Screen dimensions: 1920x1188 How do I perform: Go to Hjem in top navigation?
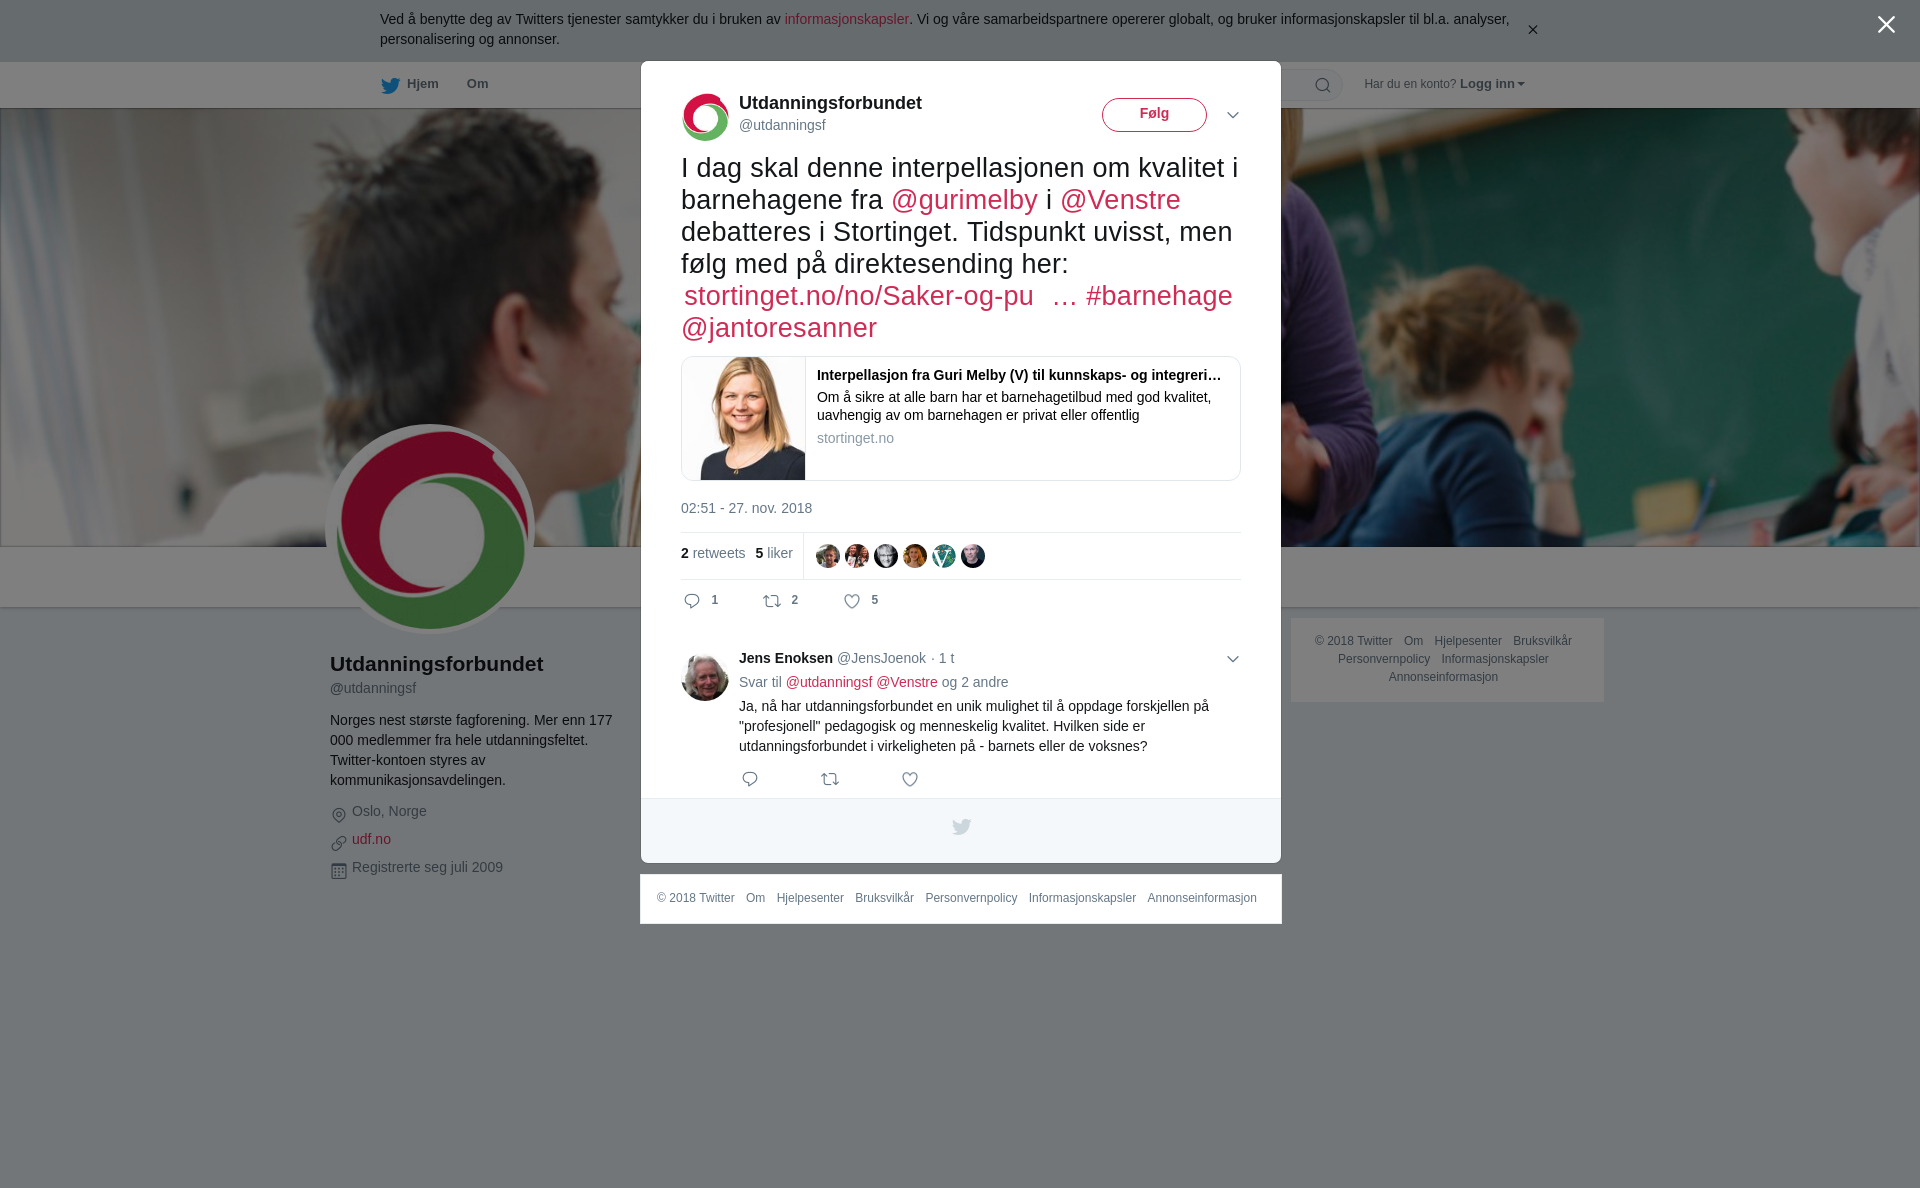point(410,85)
